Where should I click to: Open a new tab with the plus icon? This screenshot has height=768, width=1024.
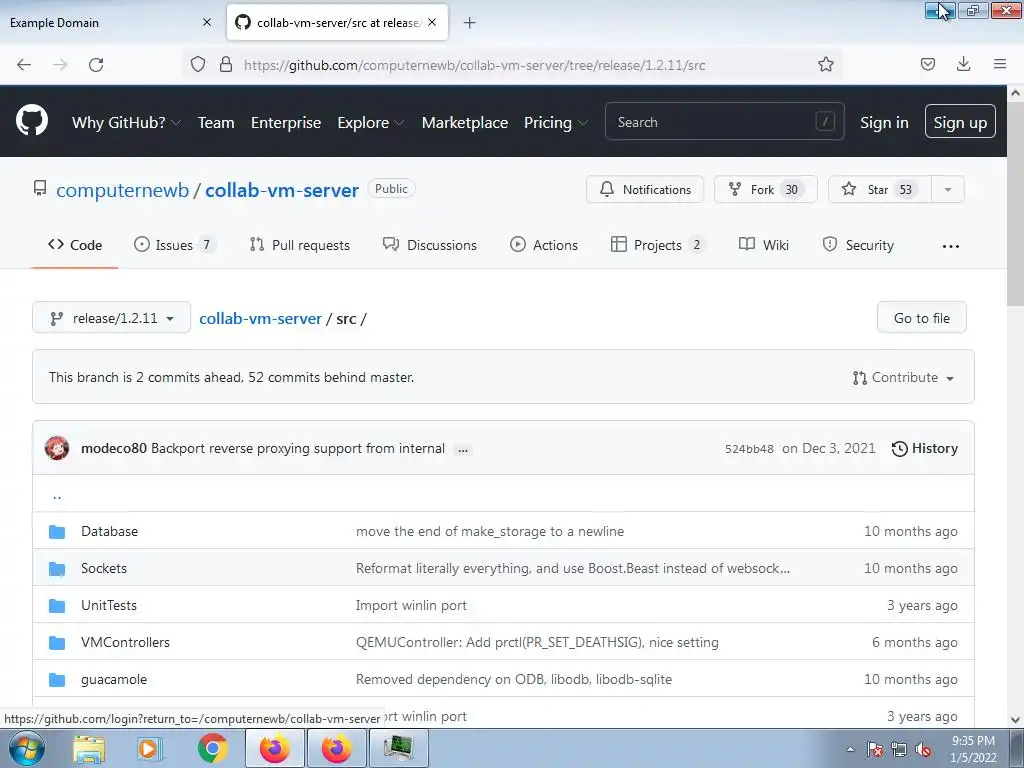pos(470,23)
